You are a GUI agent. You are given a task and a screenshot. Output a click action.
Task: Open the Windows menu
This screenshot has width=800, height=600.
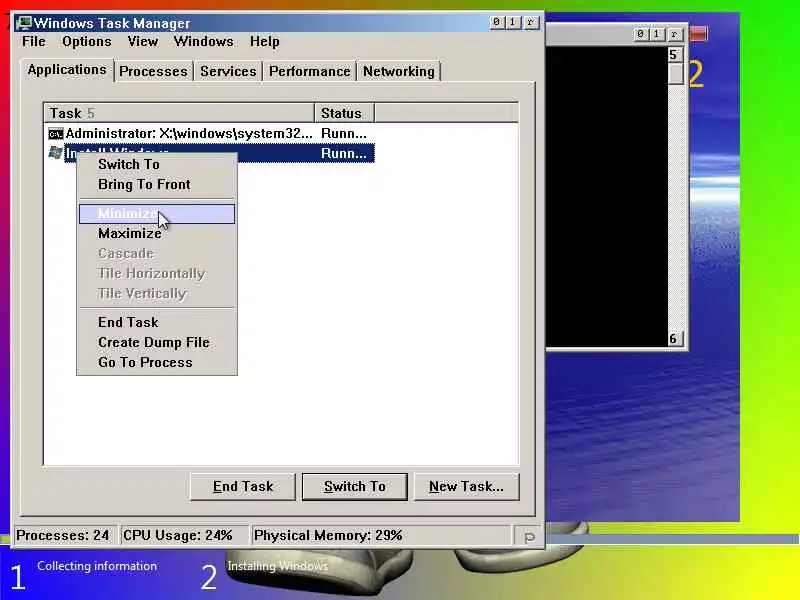[204, 41]
